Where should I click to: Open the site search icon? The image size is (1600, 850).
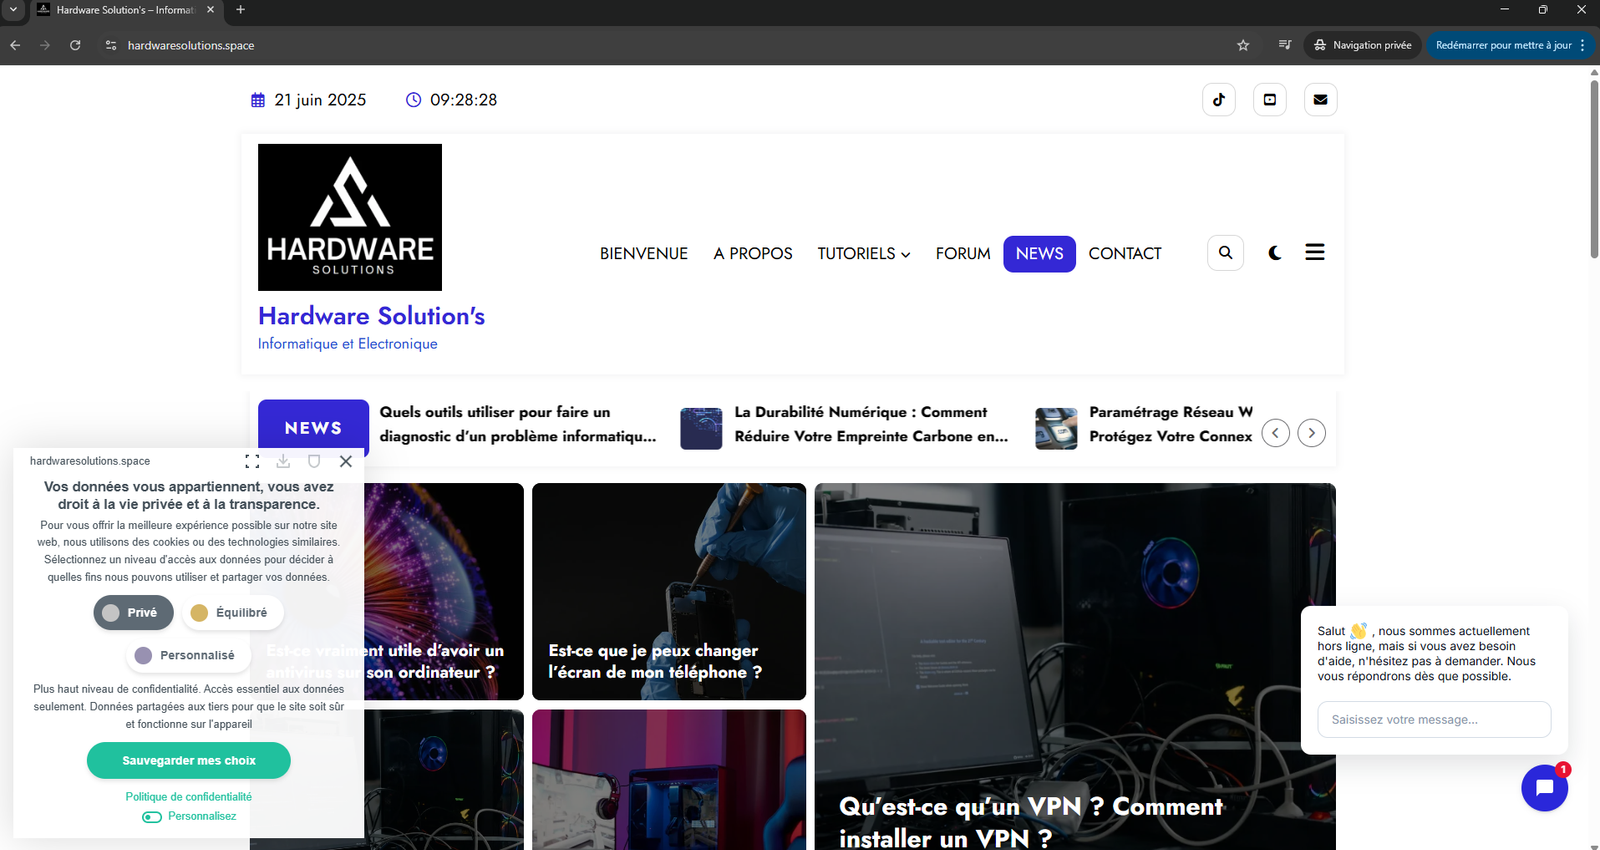coord(1225,253)
